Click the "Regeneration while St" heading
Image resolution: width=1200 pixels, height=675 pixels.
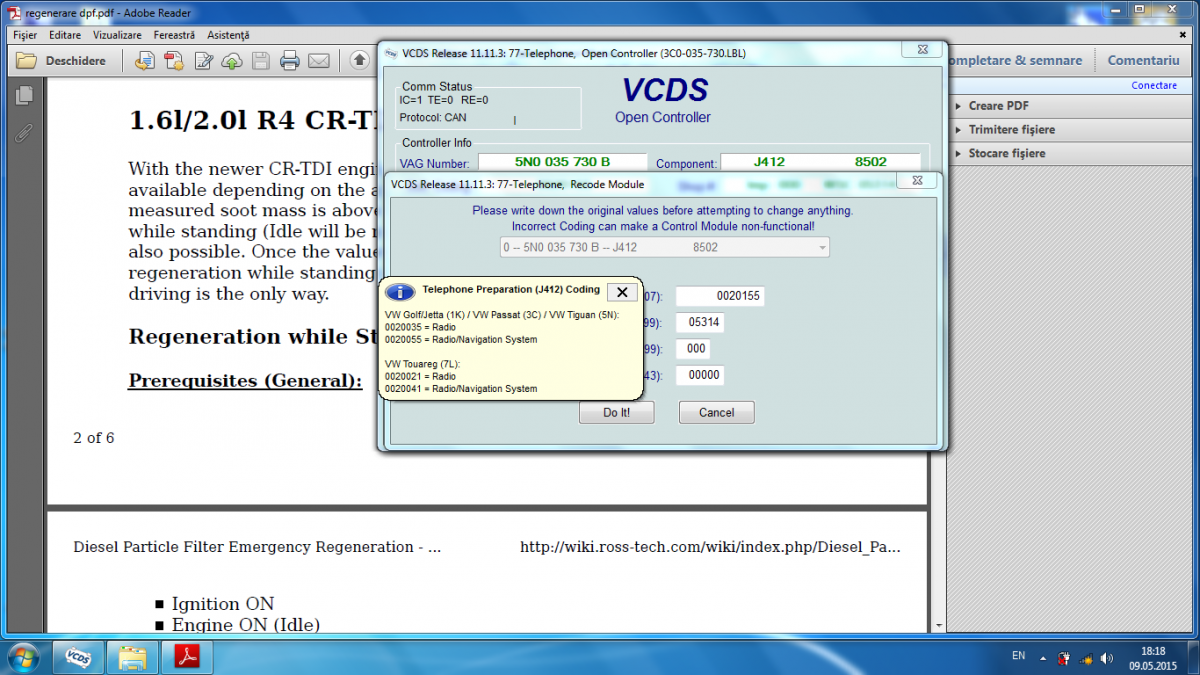point(252,336)
